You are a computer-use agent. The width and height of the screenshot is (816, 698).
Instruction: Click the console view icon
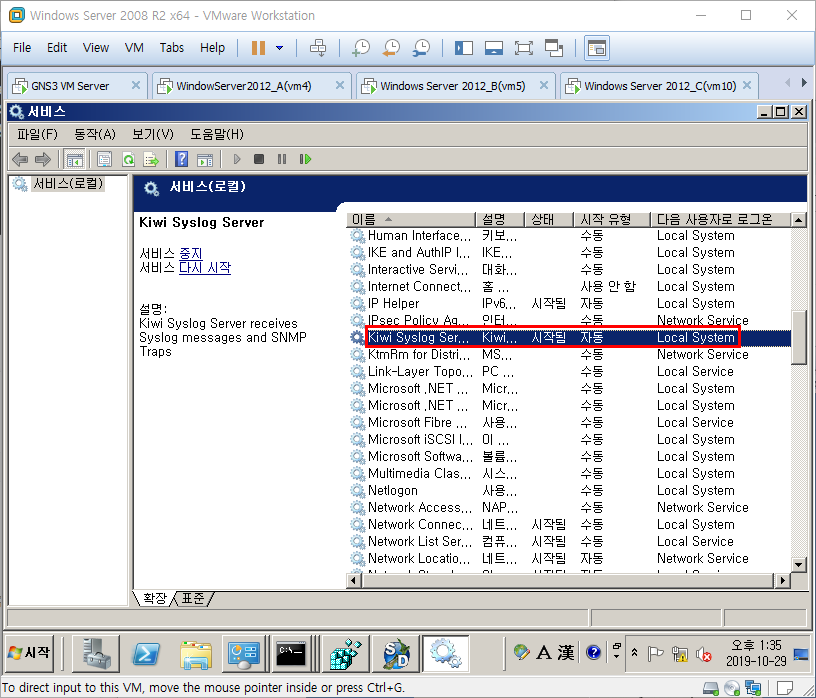pos(596,48)
